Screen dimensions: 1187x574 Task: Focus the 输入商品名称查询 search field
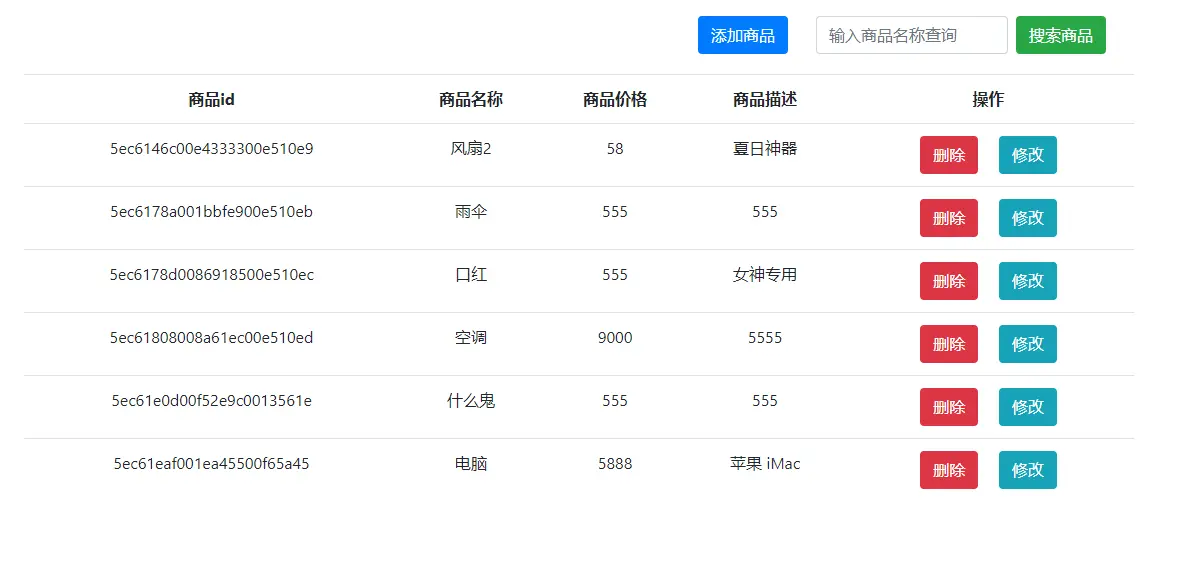(911, 36)
